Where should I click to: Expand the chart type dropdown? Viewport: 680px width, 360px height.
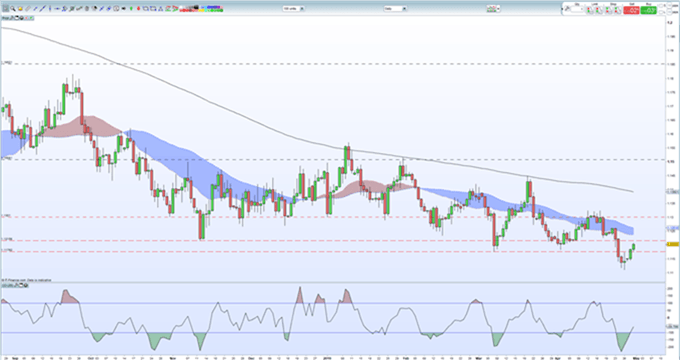pos(493,9)
